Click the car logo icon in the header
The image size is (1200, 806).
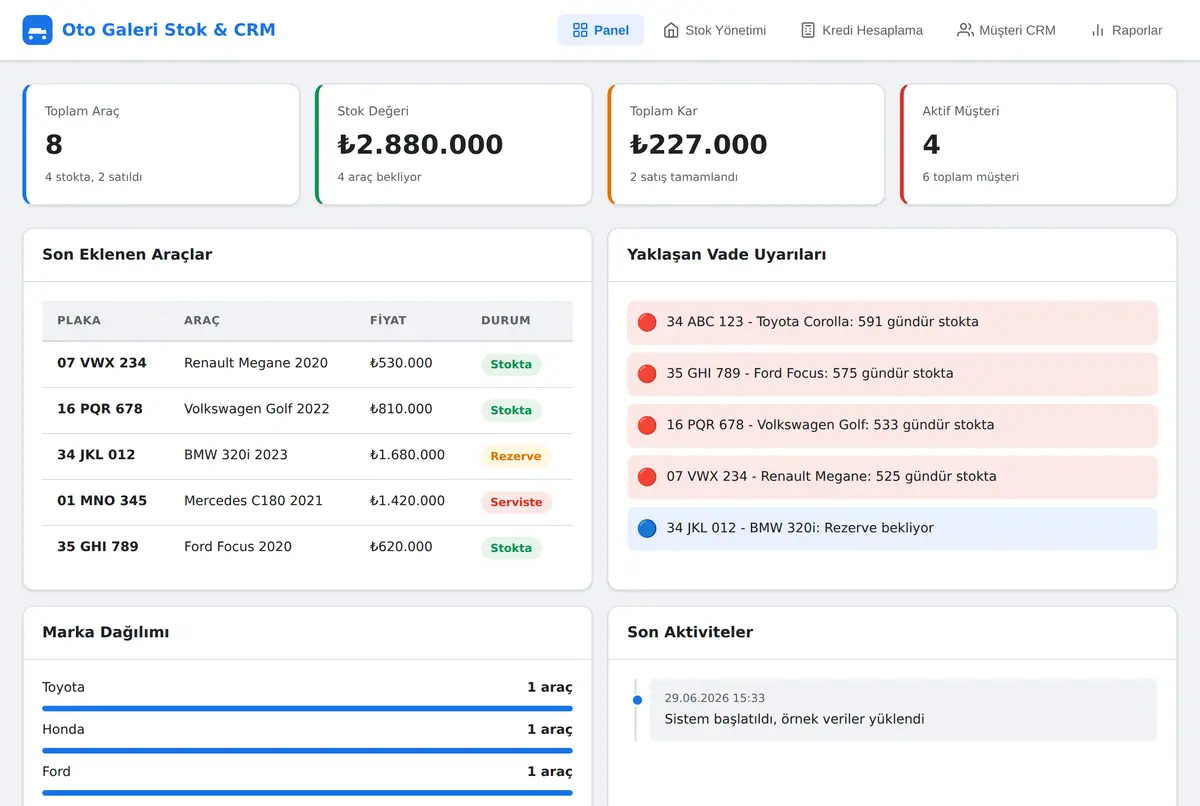(x=37, y=30)
